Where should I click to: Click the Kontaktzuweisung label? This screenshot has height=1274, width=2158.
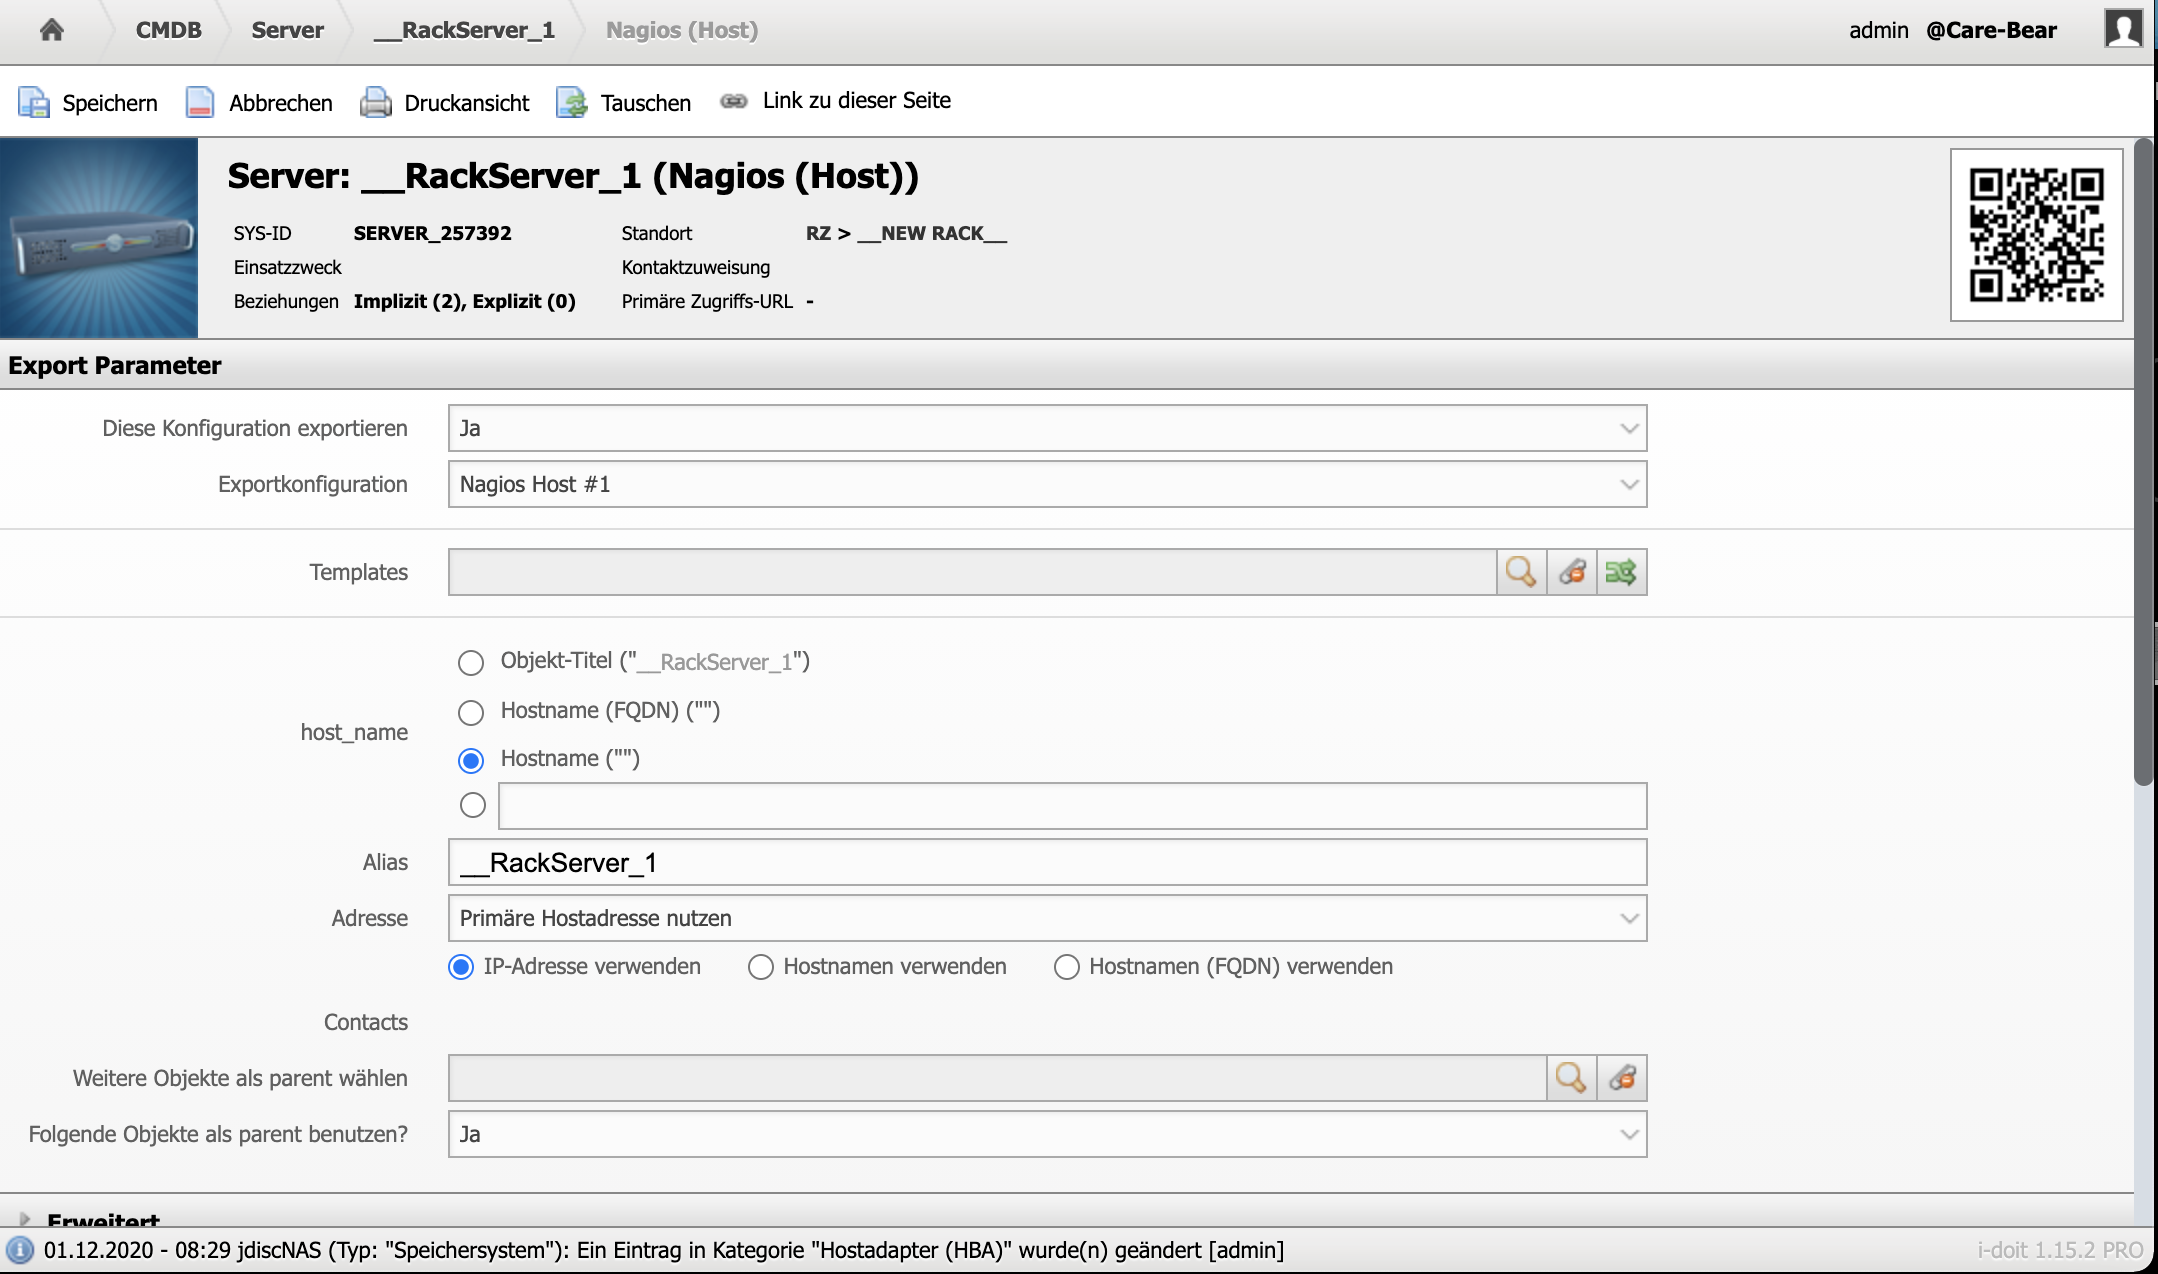[x=696, y=267]
